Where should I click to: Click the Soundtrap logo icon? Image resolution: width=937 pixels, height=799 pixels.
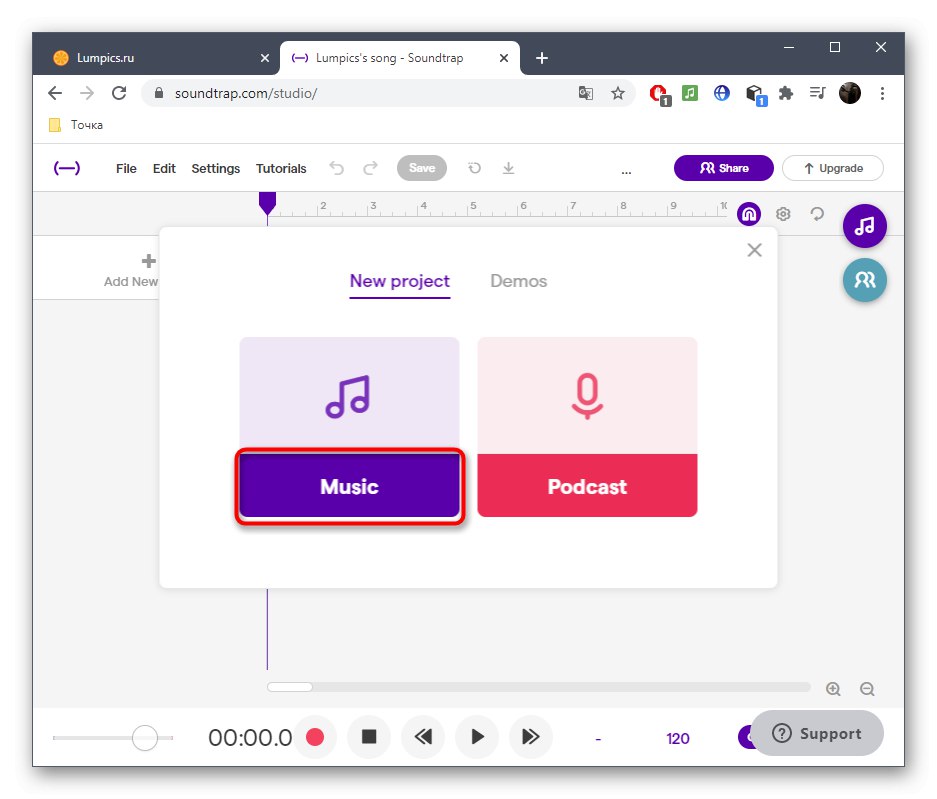coord(67,168)
